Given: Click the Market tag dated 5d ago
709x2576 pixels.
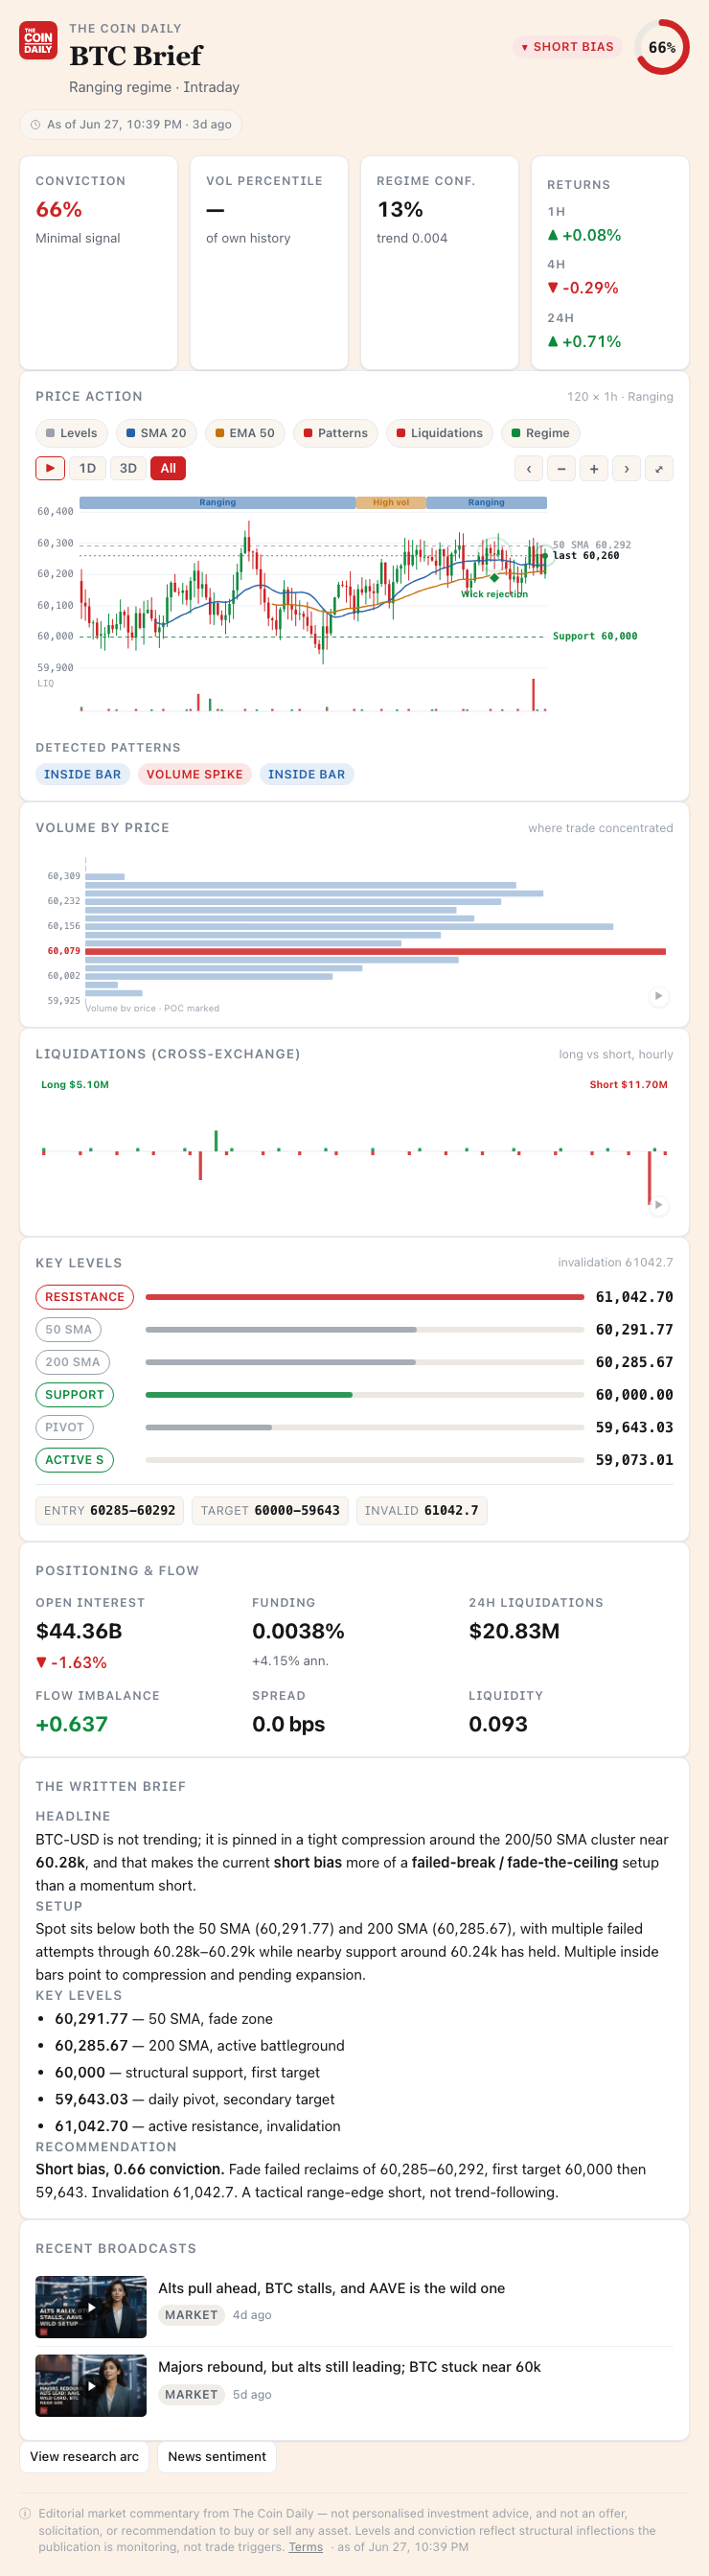Looking at the screenshot, I should click(x=191, y=2394).
